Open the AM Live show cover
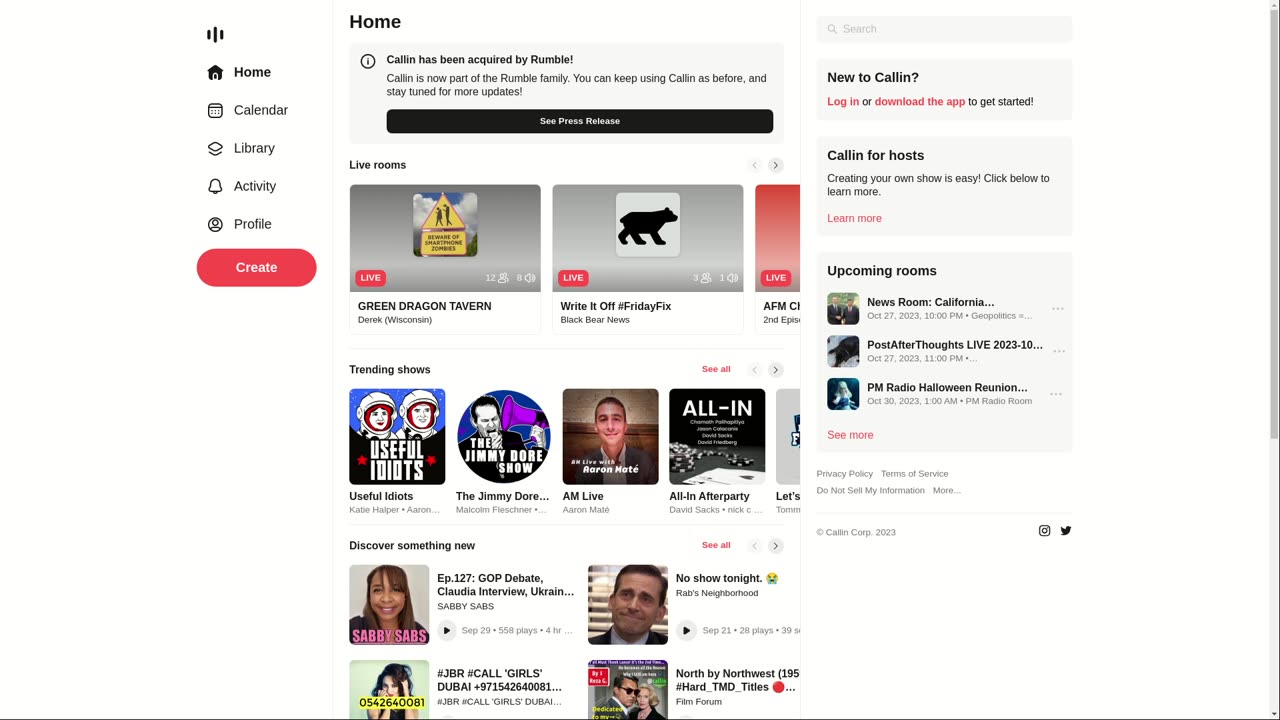Image resolution: width=1280 pixels, height=720 pixels. (x=611, y=437)
